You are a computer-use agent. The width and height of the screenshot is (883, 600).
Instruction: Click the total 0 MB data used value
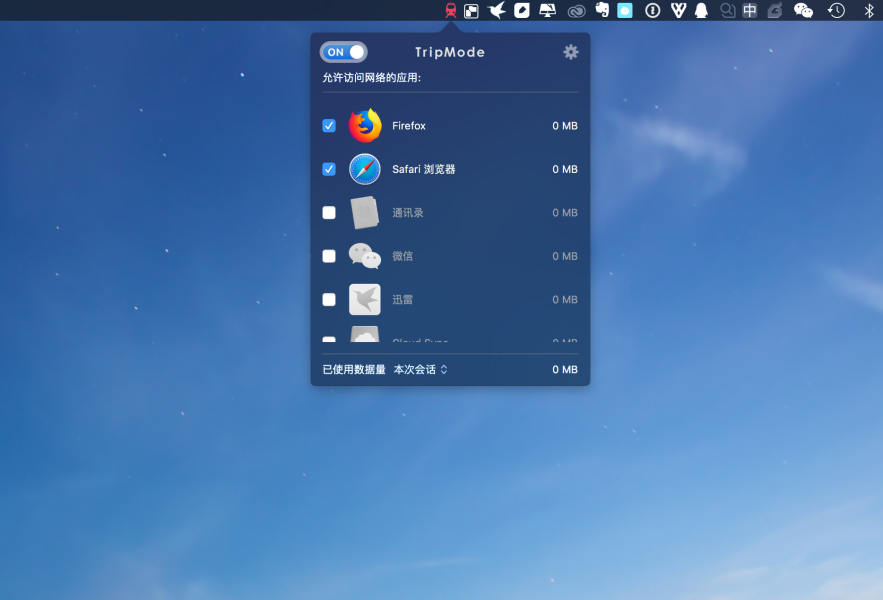tap(565, 370)
